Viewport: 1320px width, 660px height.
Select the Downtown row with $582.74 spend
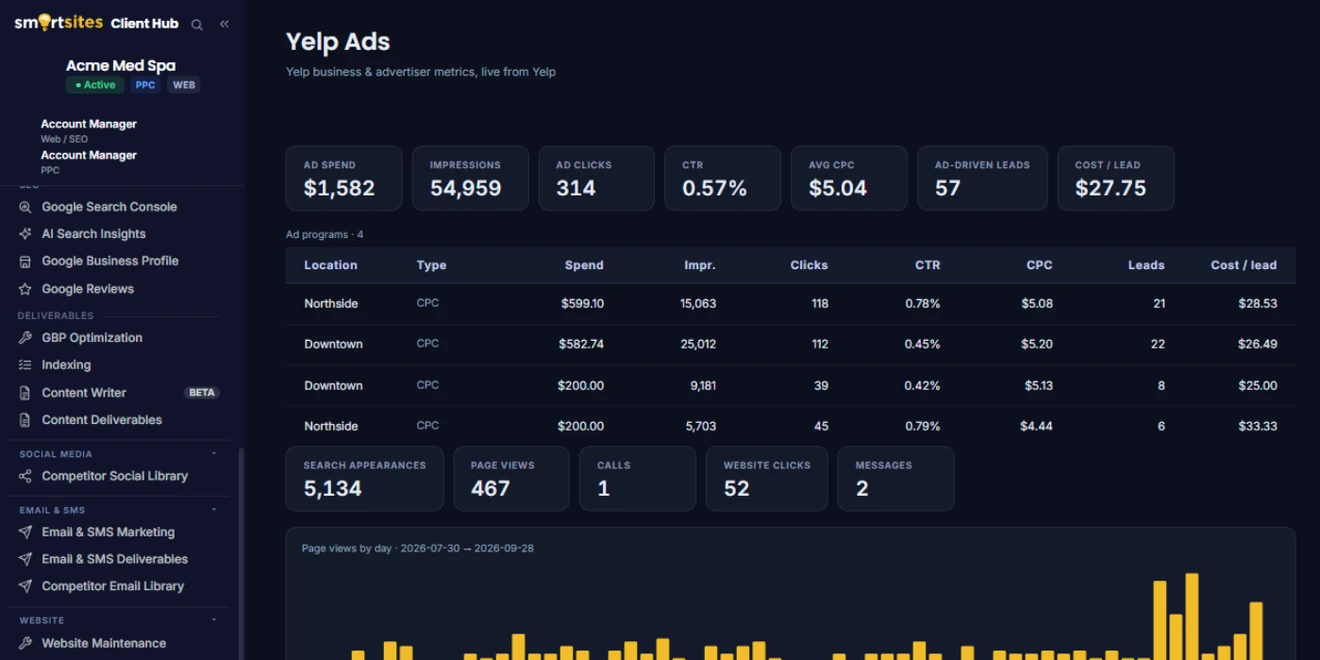click(x=790, y=344)
